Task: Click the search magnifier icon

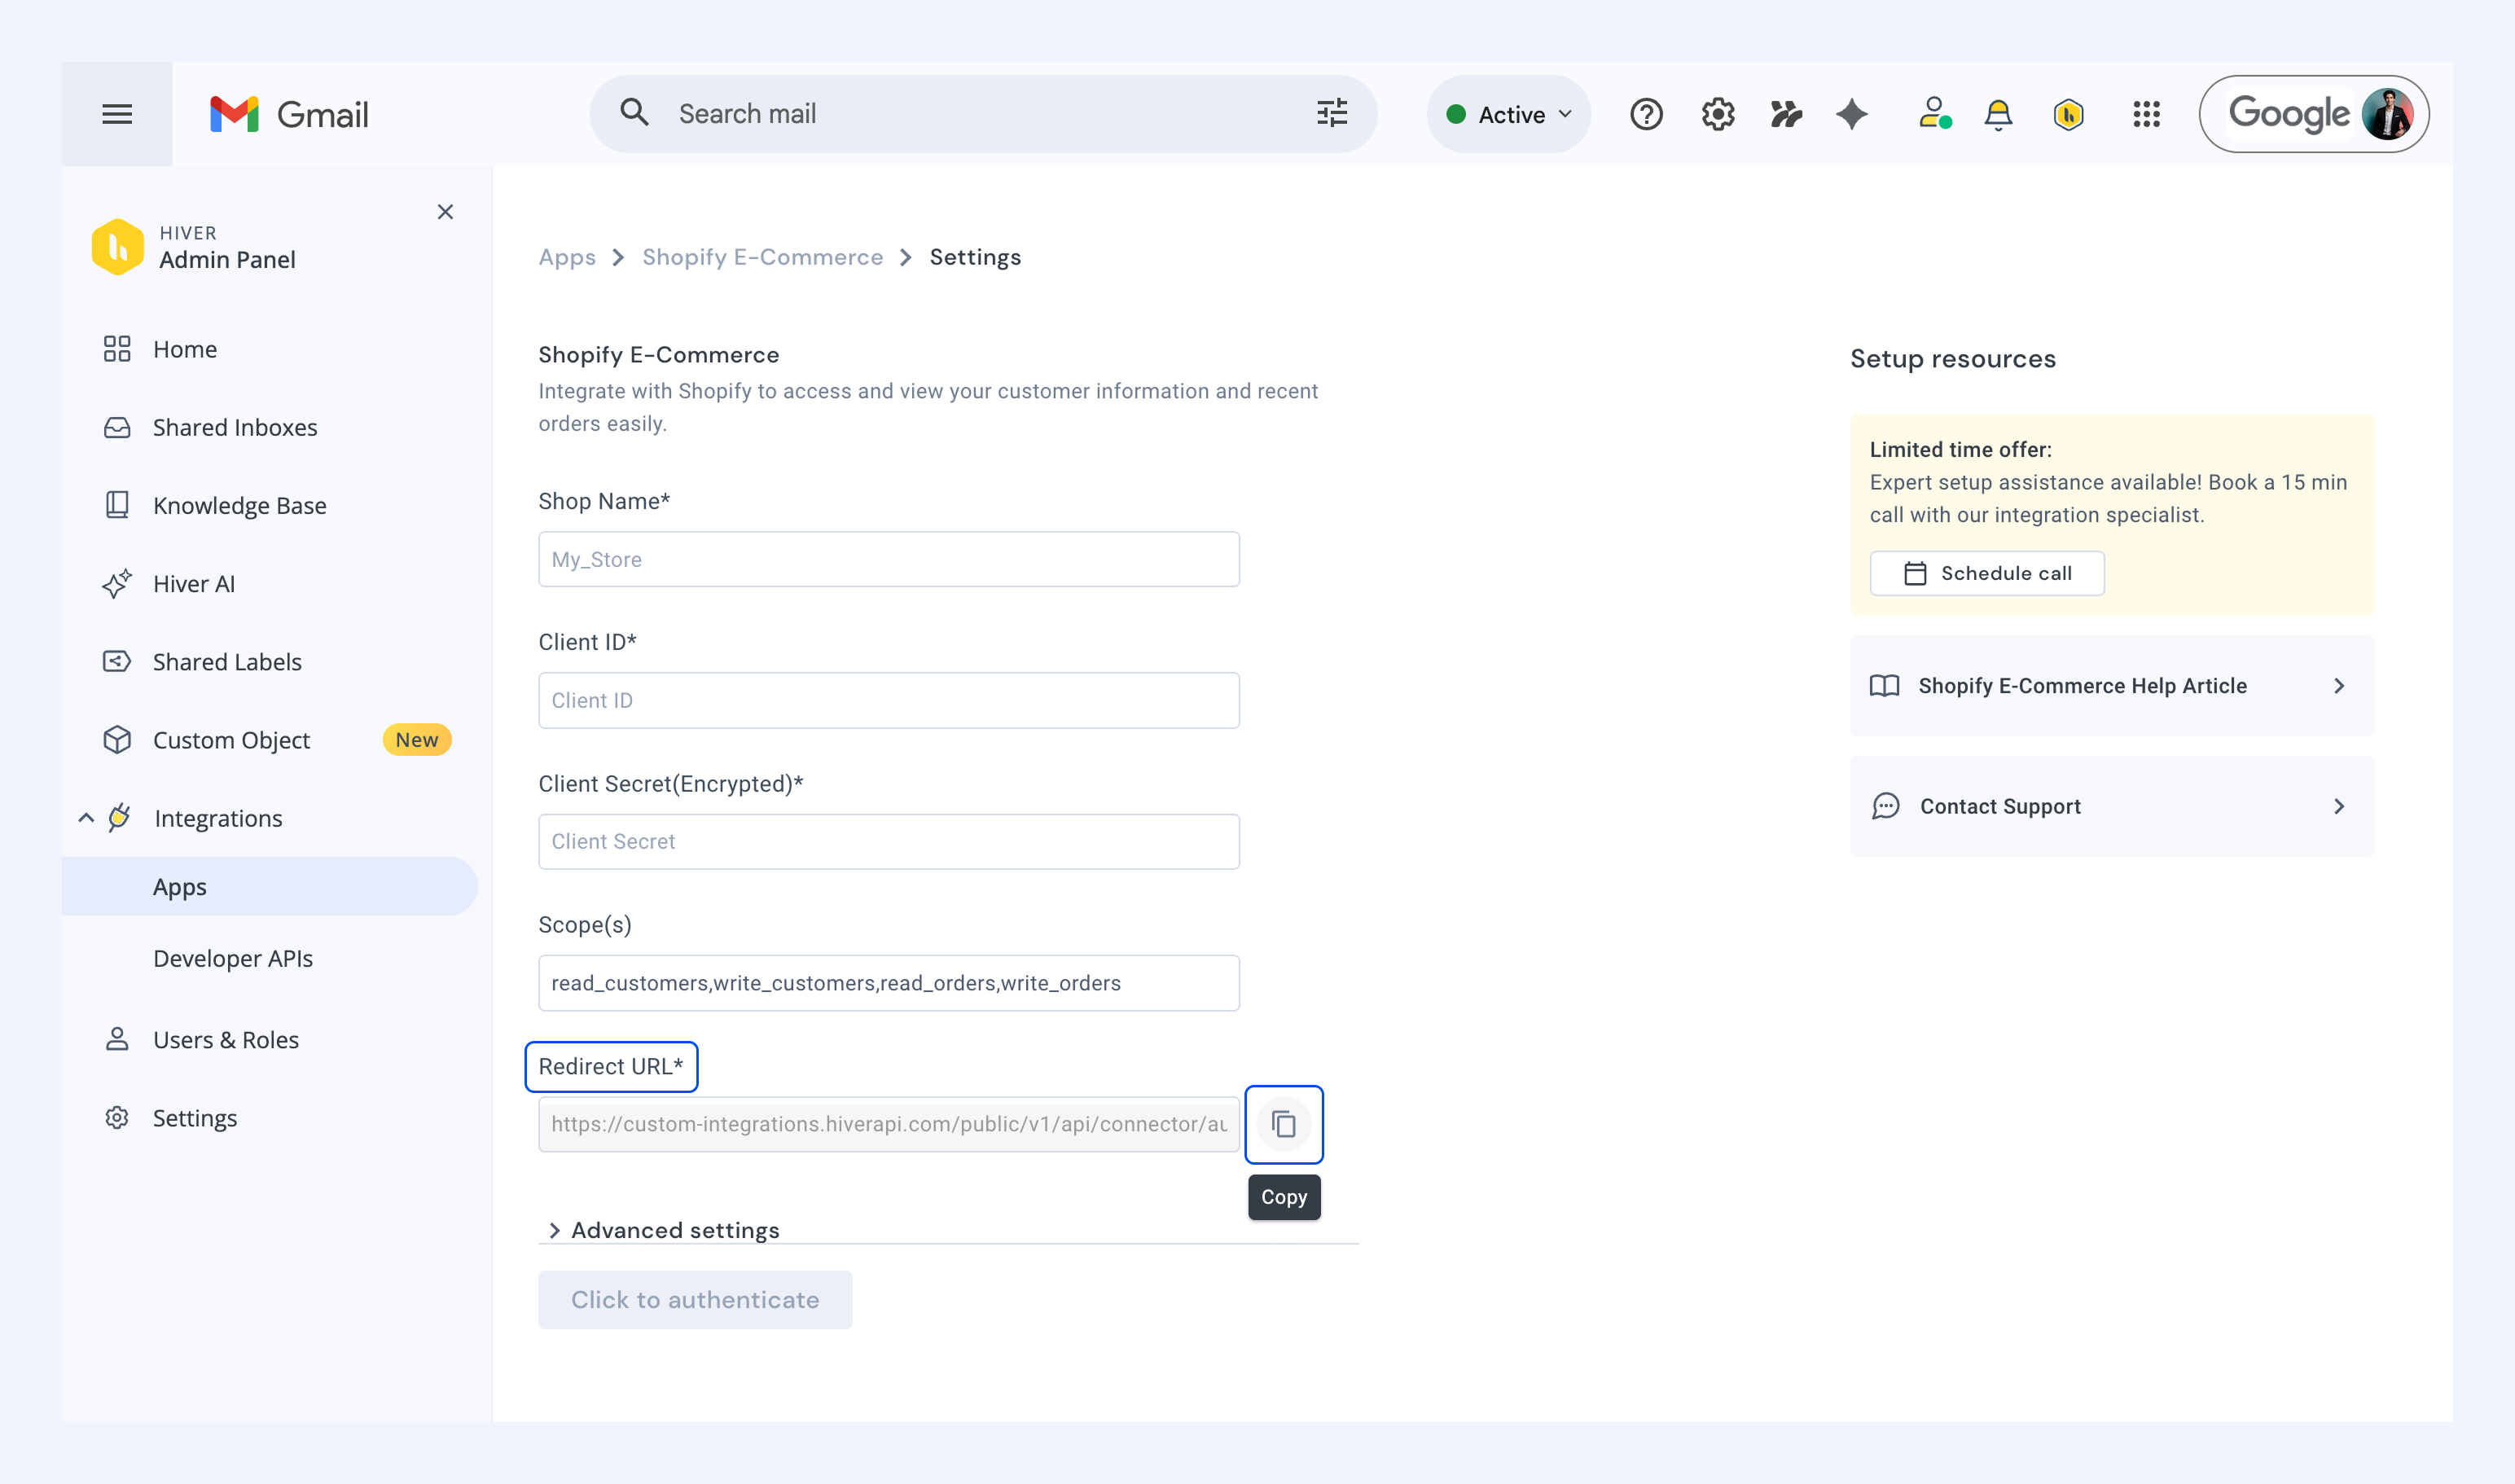Action: (634, 112)
